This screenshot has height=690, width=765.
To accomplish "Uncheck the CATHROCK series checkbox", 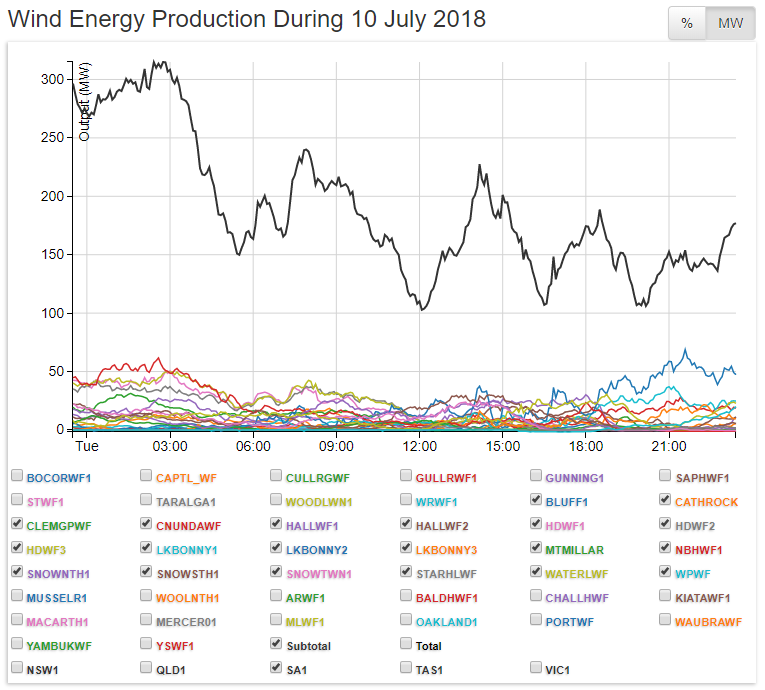I will pos(667,501).
